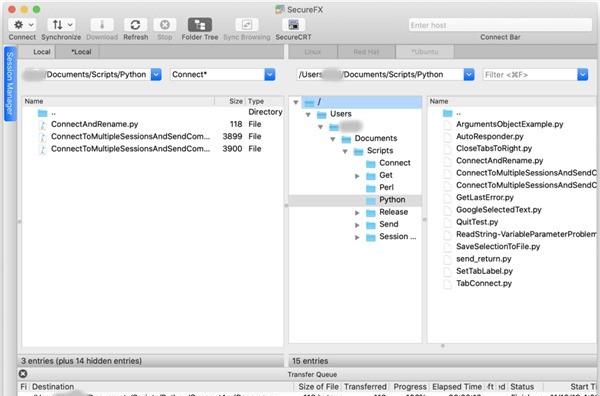
Task: Sort local pane by Name column
Action: pyautogui.click(x=118, y=101)
